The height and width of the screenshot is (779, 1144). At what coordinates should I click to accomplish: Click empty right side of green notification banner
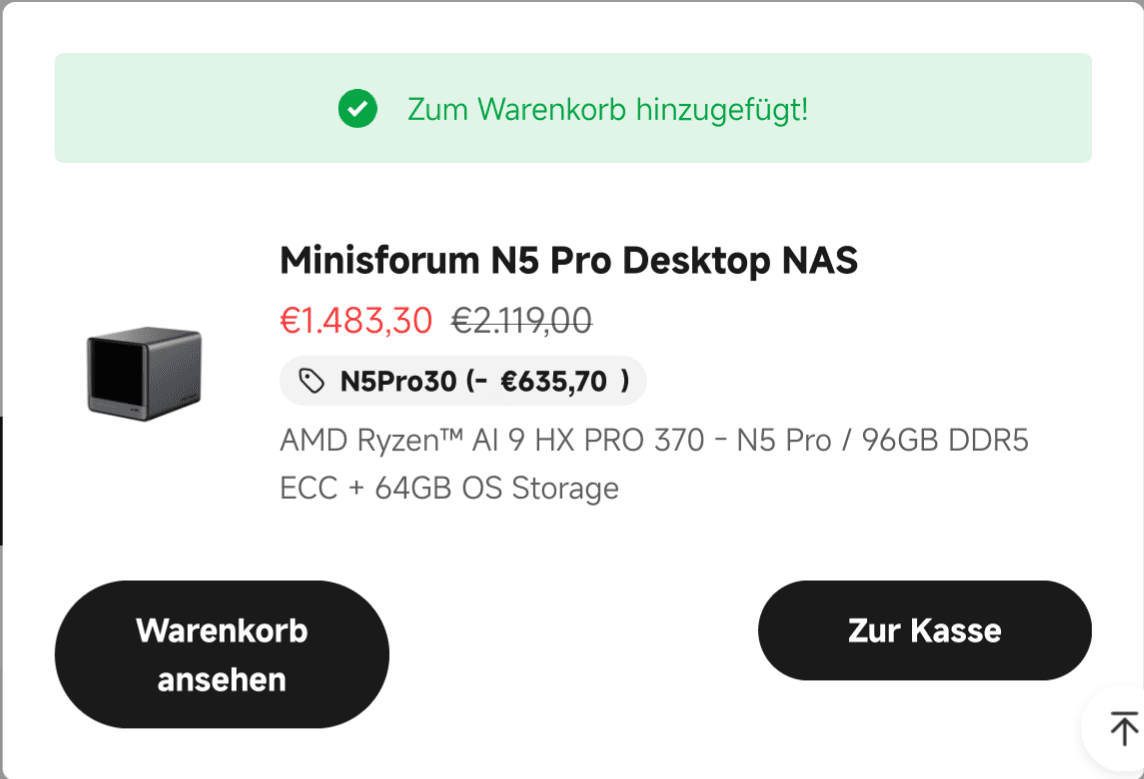click(x=960, y=109)
